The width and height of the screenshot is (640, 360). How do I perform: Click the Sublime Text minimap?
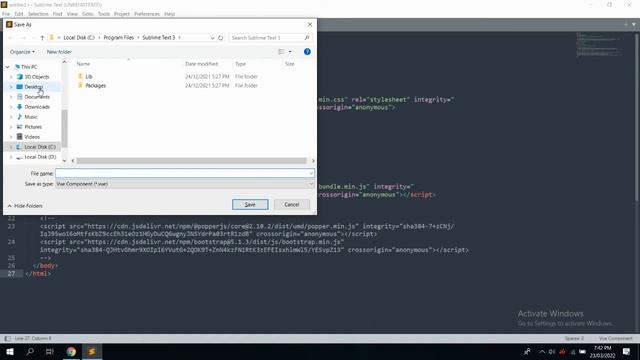pyautogui.click(x=599, y=45)
